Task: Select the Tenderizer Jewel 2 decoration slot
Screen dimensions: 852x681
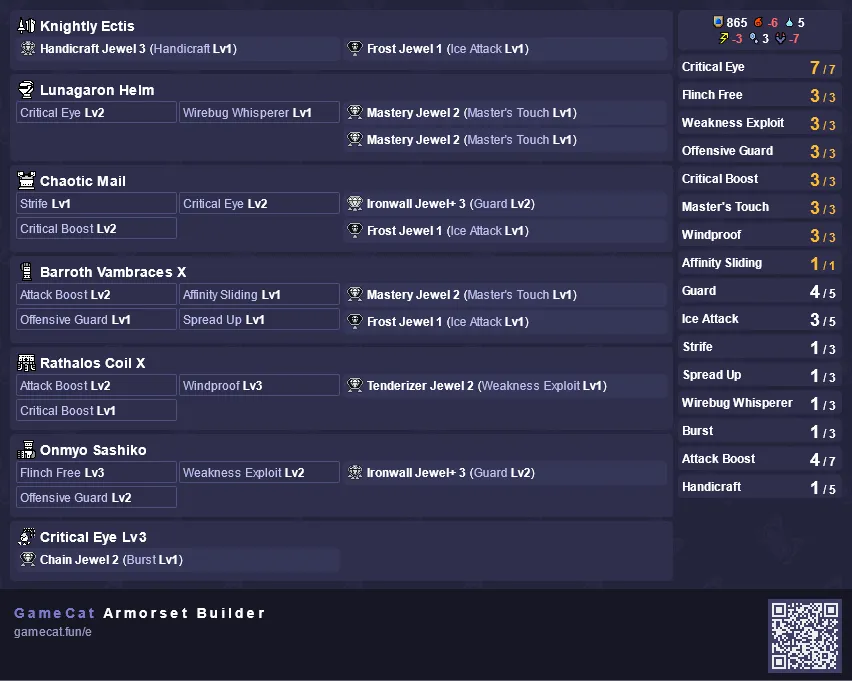Action: pyautogui.click(x=505, y=385)
